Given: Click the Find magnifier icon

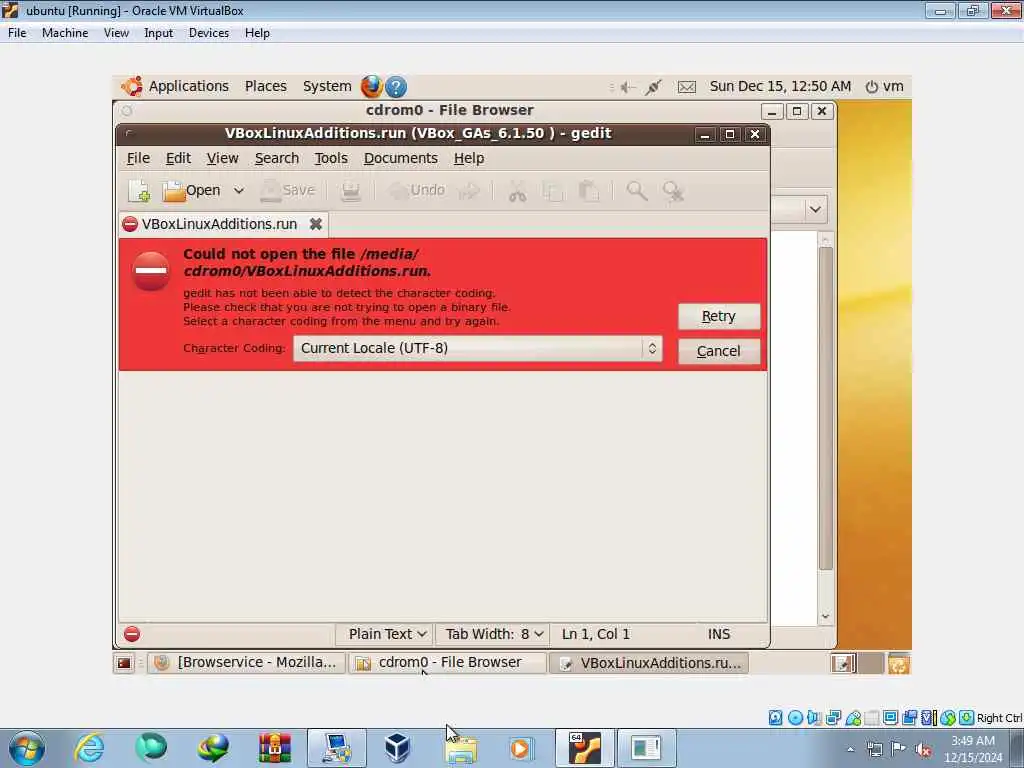Looking at the screenshot, I should (x=637, y=191).
